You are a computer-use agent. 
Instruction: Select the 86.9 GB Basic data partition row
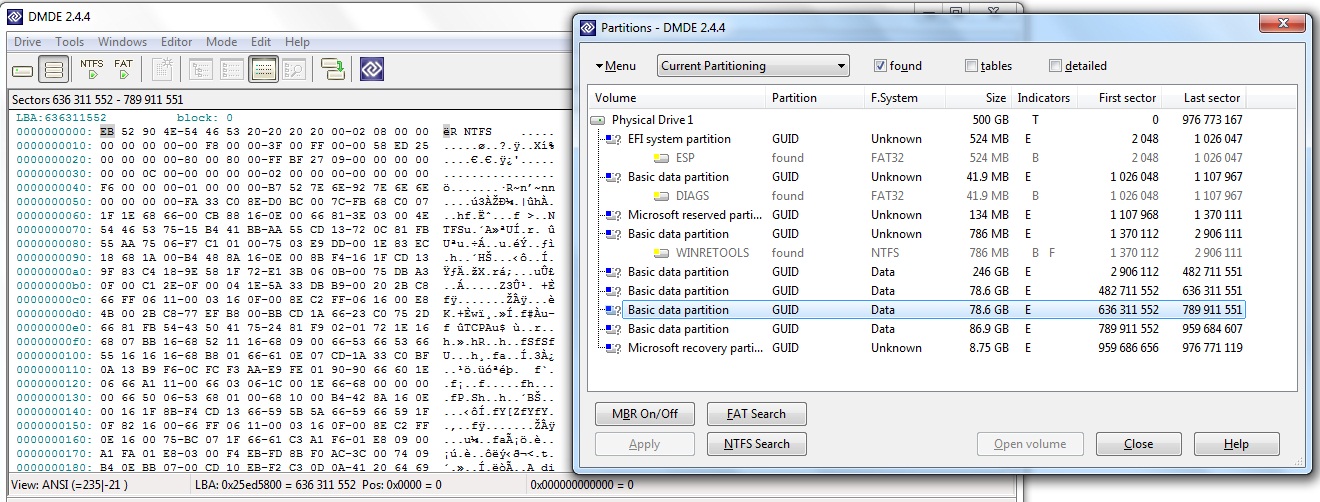[x=917, y=329]
